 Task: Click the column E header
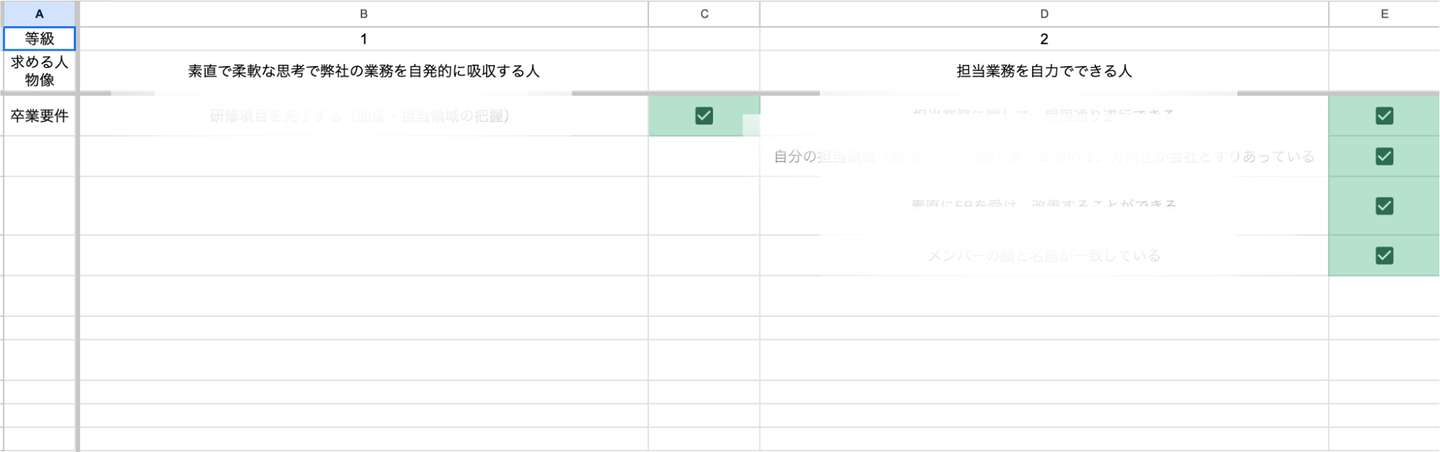[1384, 13]
